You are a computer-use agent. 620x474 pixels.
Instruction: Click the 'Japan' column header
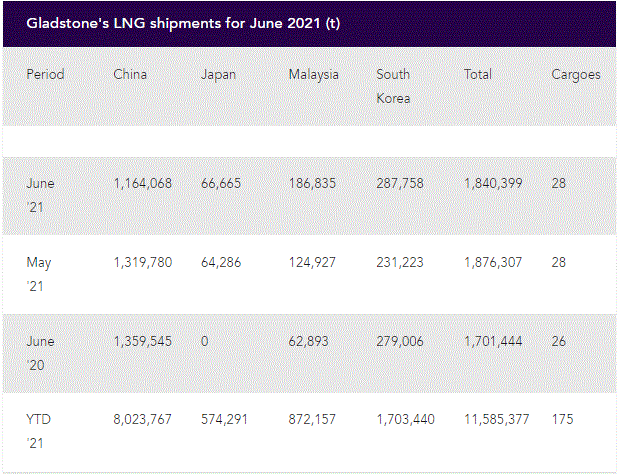[x=219, y=74]
